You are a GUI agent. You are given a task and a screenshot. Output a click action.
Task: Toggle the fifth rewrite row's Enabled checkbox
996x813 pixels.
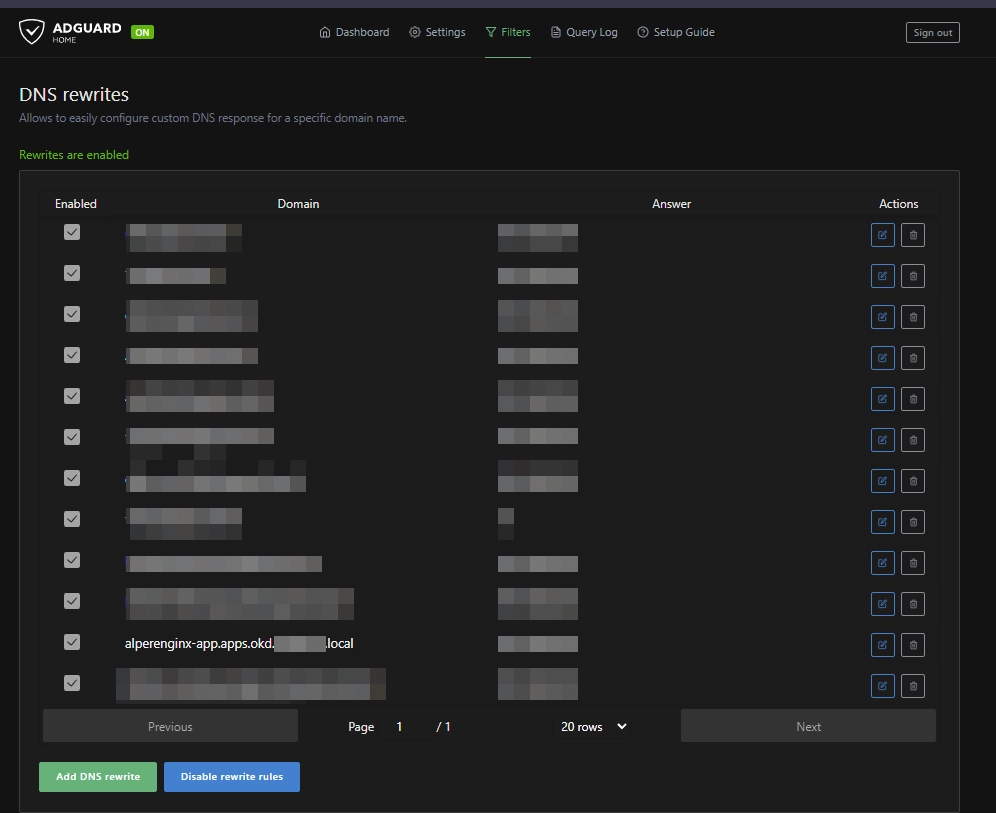click(72, 396)
